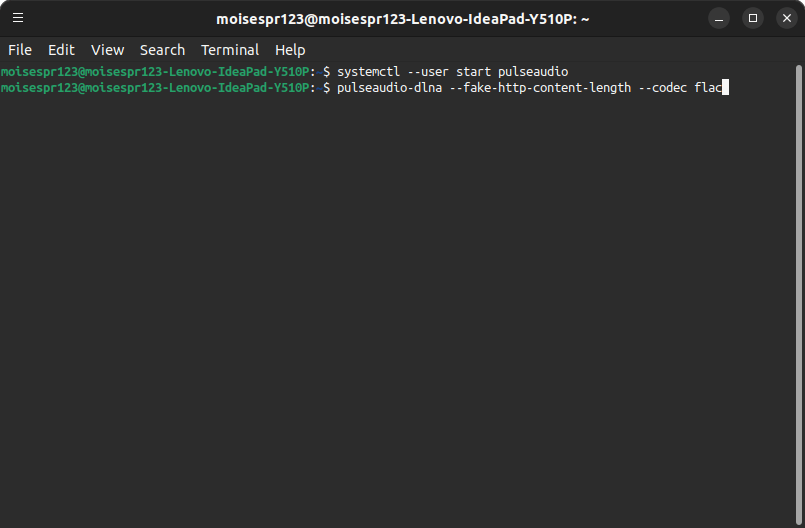Screen dimensions: 805x528
Task: Maximize the terminal window
Action: [x=753, y=18]
